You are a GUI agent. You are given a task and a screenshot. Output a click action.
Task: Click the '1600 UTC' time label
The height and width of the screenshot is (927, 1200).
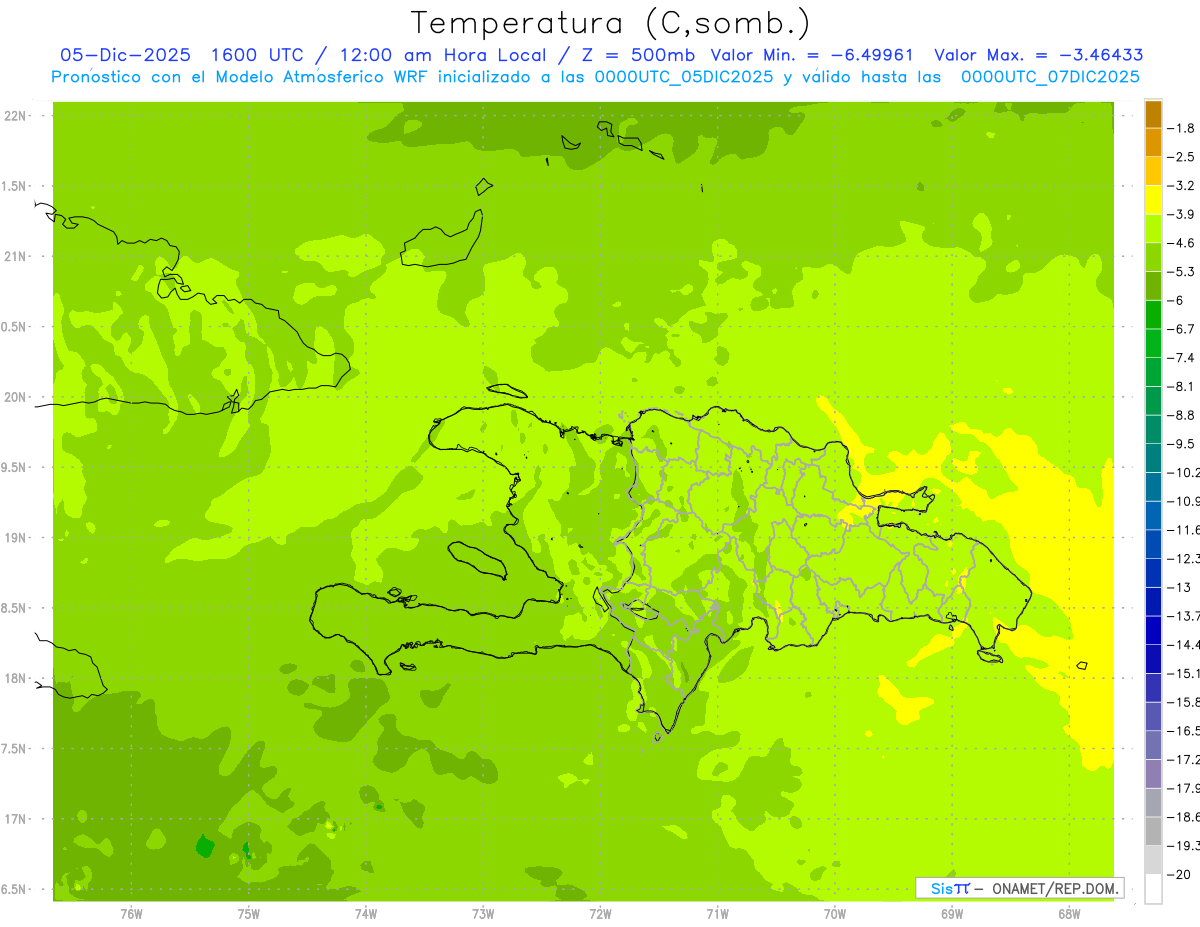pyautogui.click(x=260, y=55)
